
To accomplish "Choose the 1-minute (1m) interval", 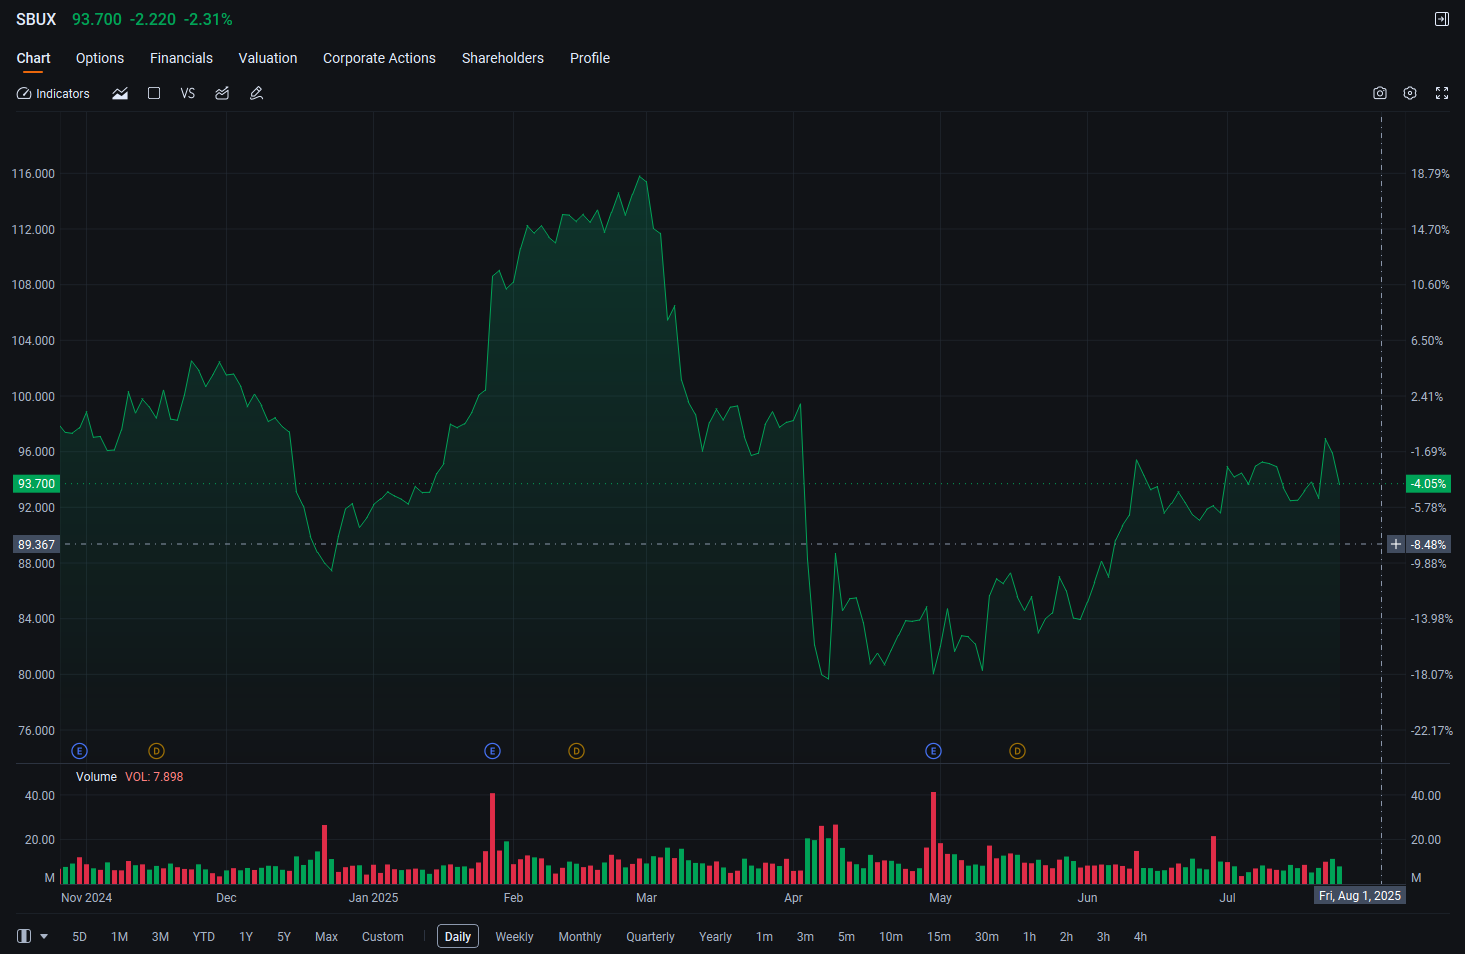I will 765,937.
